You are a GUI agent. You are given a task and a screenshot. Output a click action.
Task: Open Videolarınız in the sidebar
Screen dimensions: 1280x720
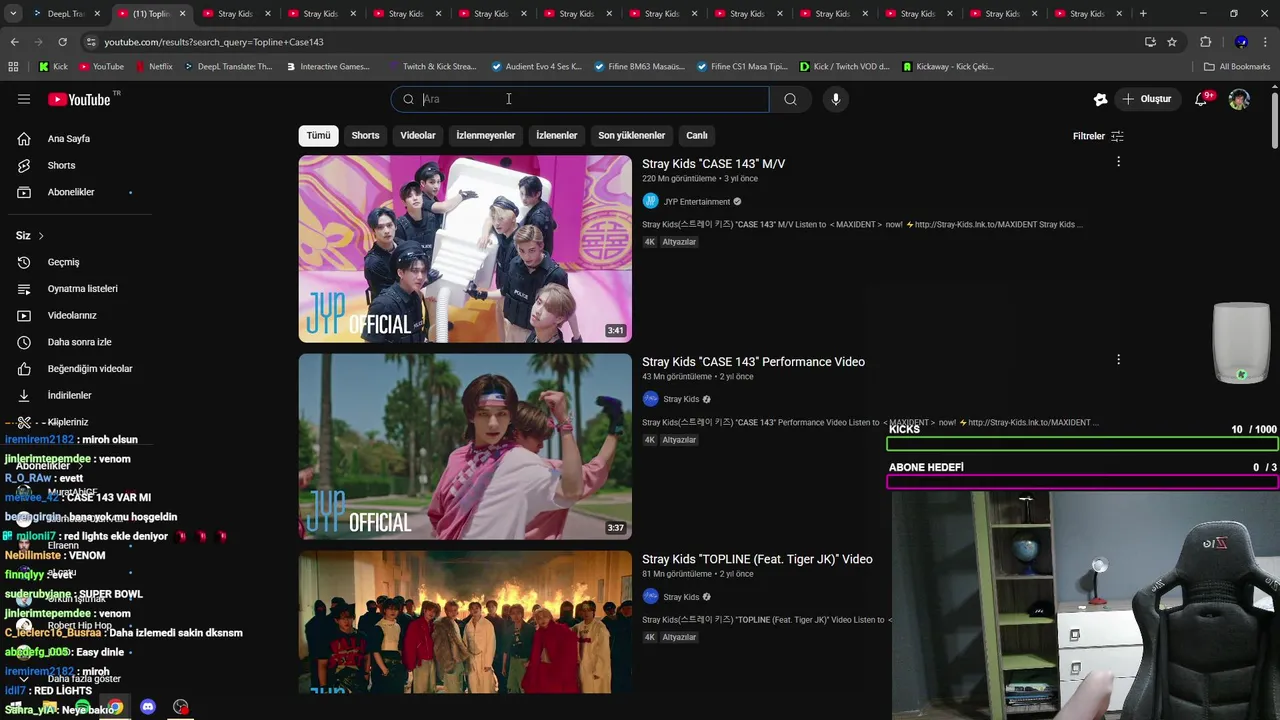72,315
